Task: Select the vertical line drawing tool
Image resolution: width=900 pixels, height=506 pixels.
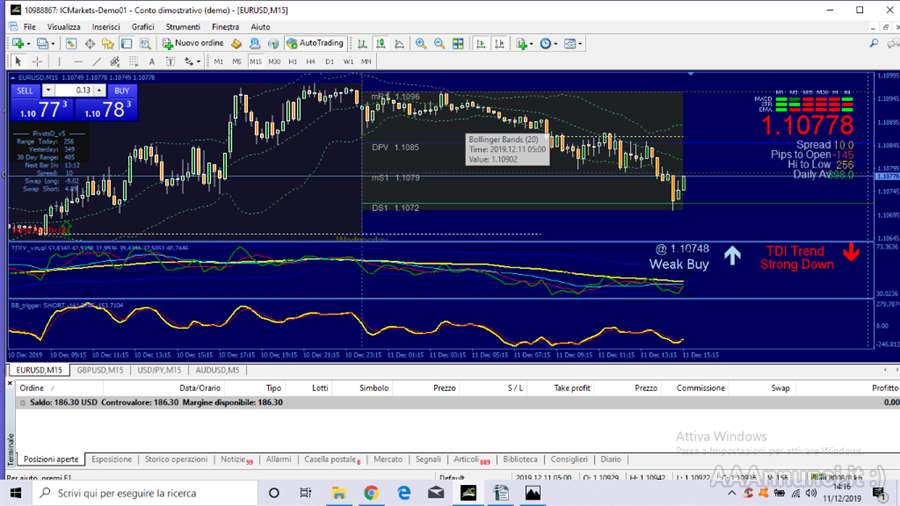Action: click(x=59, y=61)
